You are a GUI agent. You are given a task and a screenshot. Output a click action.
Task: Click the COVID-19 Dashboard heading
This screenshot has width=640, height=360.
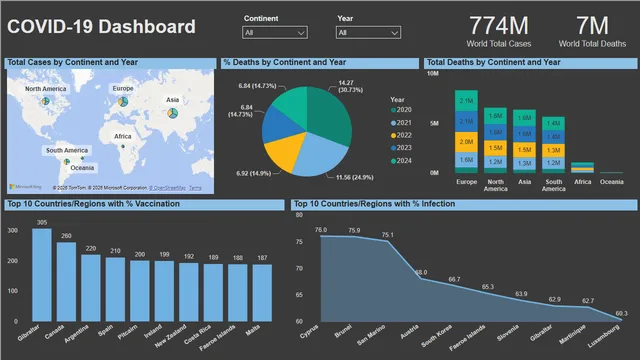pyautogui.click(x=101, y=27)
